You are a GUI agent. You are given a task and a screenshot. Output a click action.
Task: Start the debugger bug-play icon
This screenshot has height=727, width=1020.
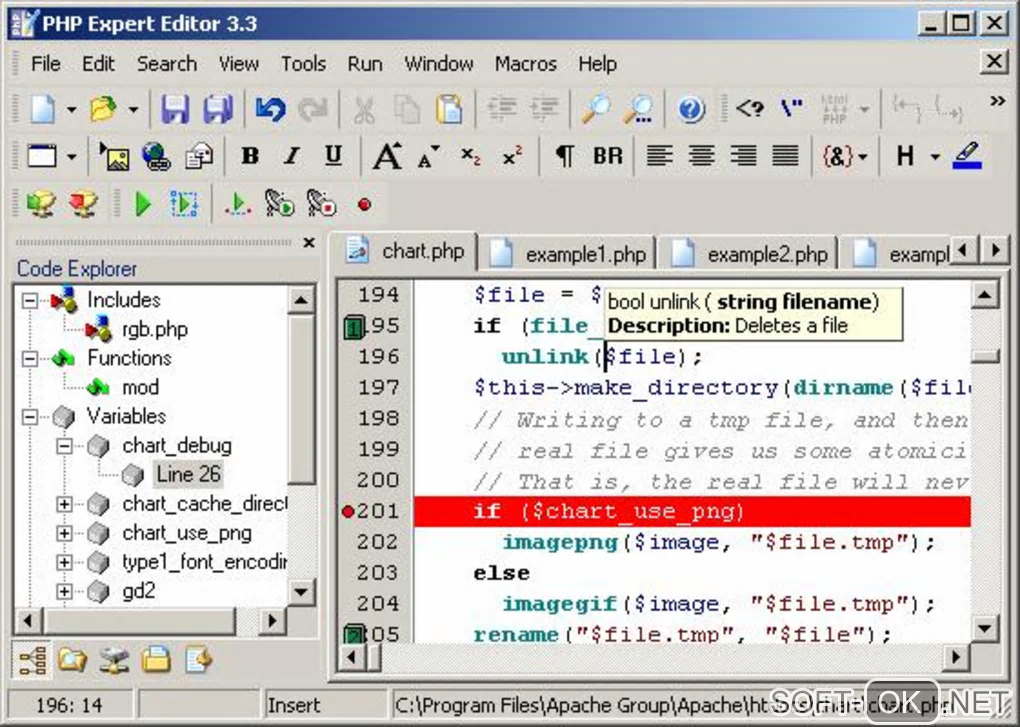click(280, 204)
